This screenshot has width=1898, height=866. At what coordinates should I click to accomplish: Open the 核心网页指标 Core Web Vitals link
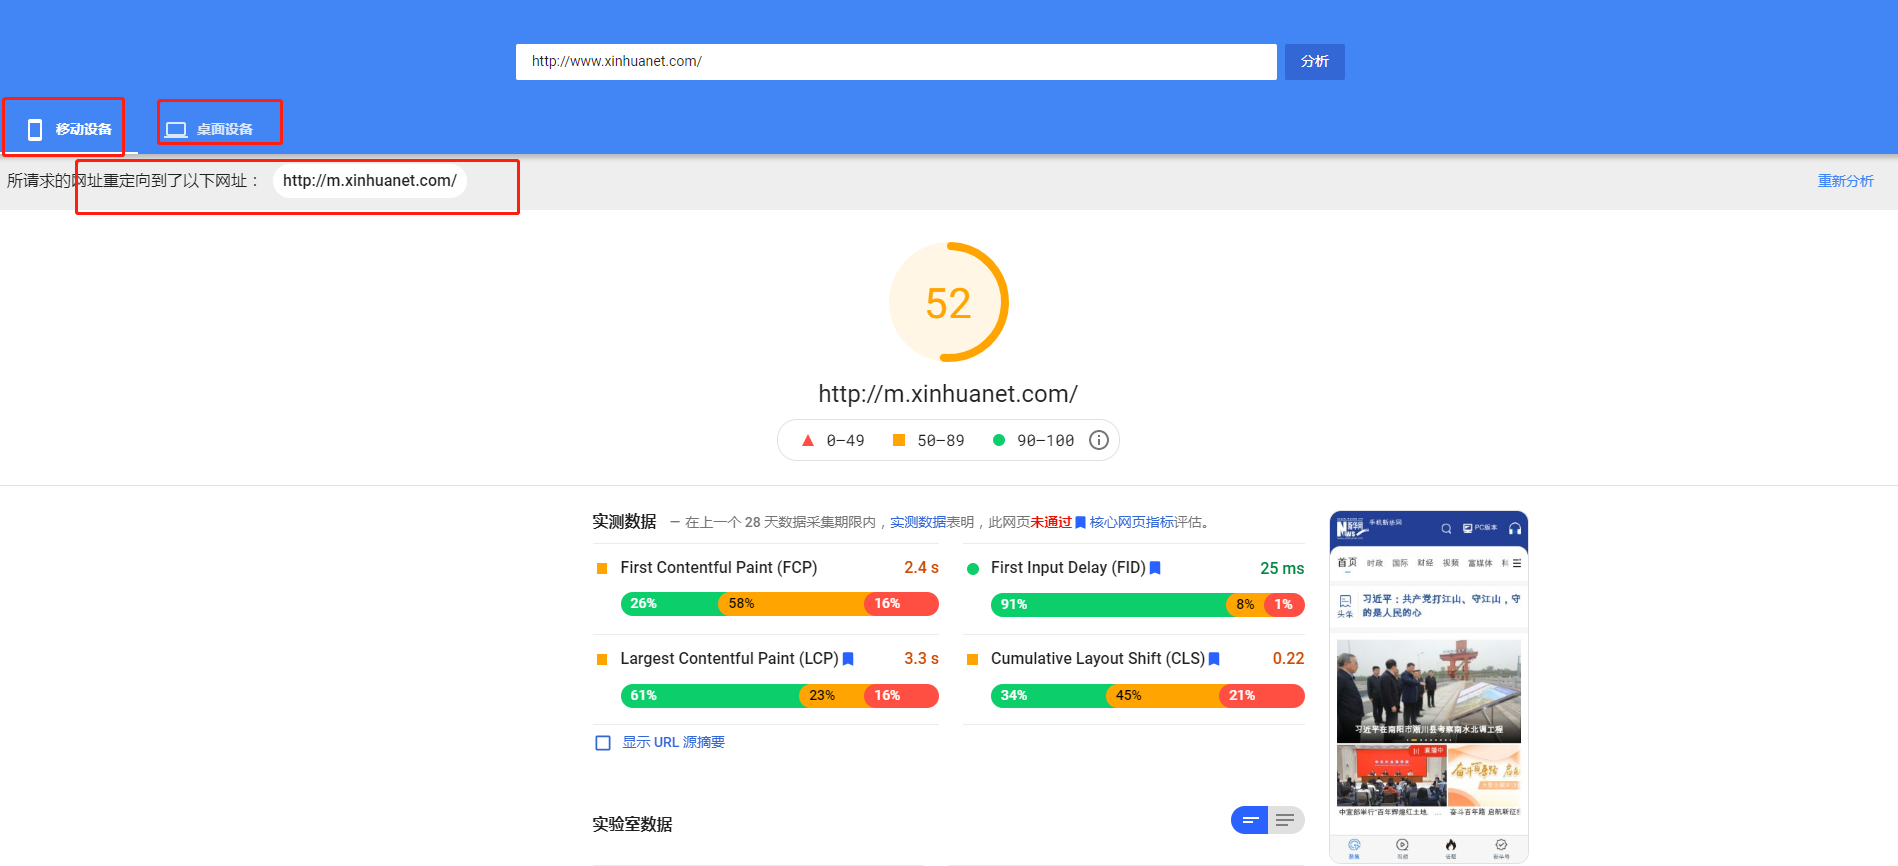[1132, 522]
